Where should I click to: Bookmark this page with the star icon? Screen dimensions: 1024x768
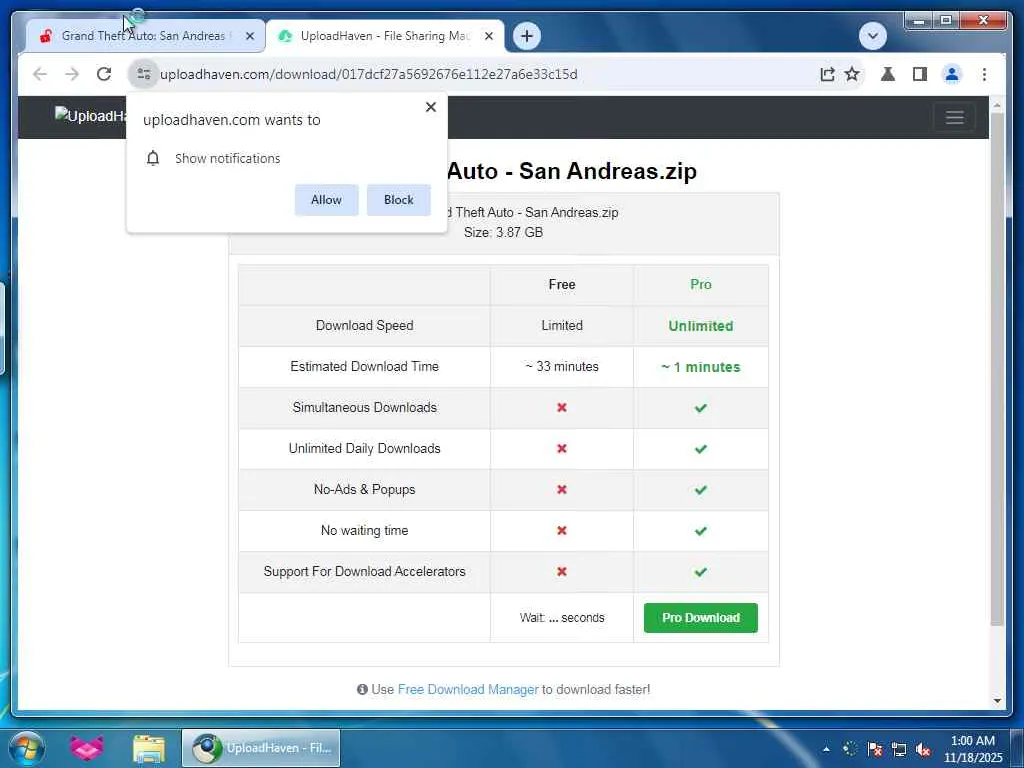[x=852, y=74]
